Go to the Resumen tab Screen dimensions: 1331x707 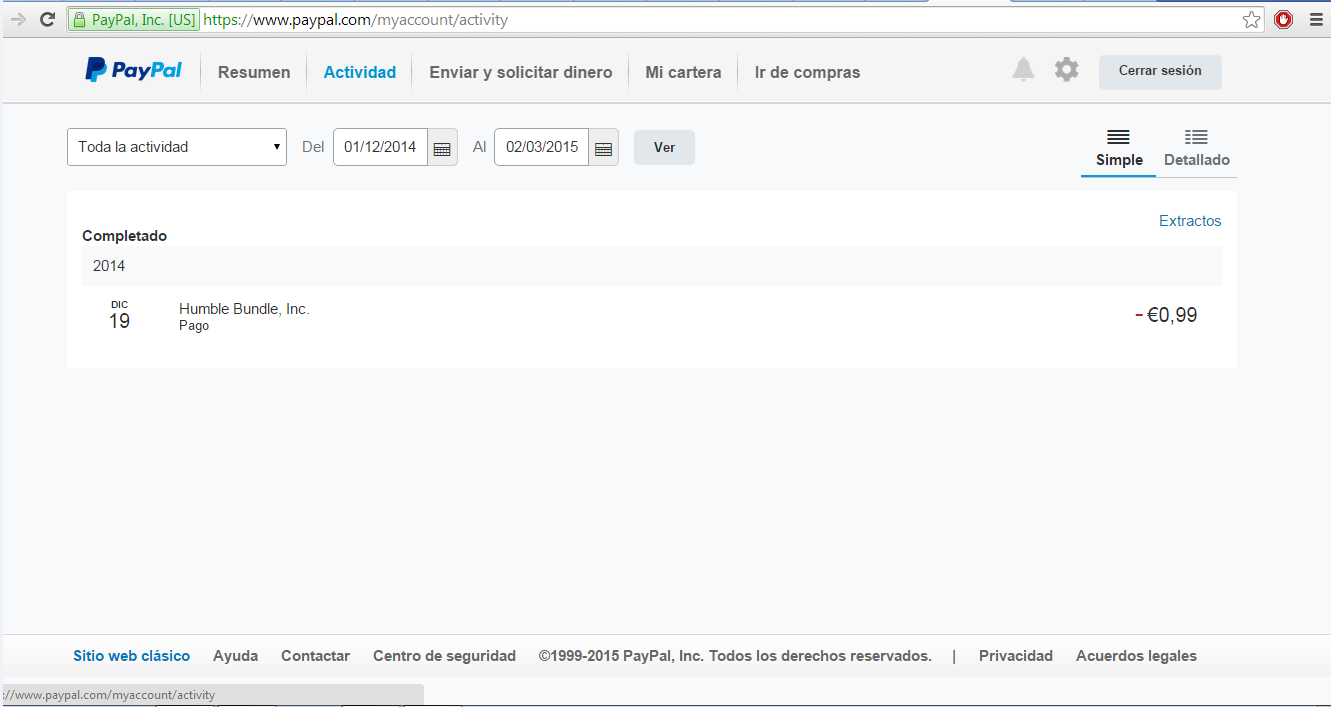(x=254, y=72)
